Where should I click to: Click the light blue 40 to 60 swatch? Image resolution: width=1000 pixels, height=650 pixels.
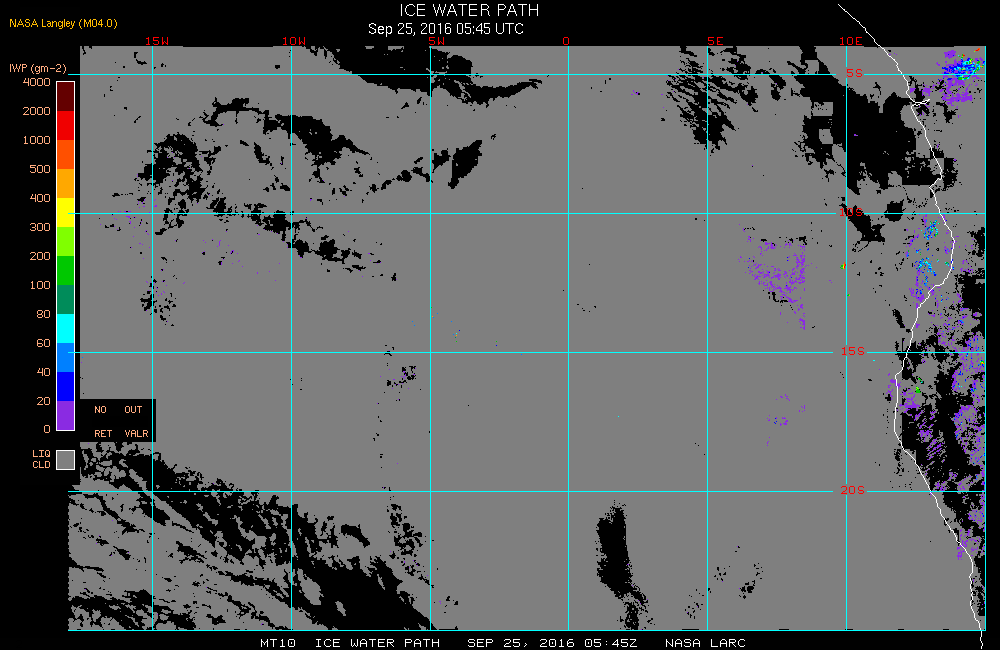point(66,357)
